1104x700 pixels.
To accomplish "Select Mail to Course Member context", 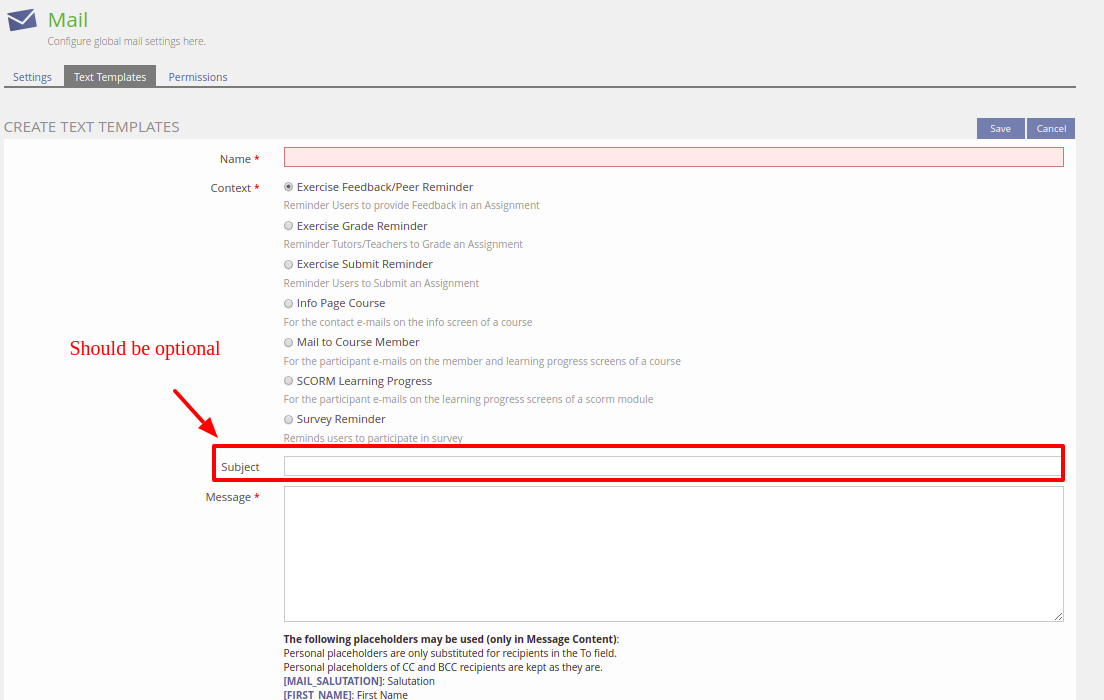I will 289,342.
